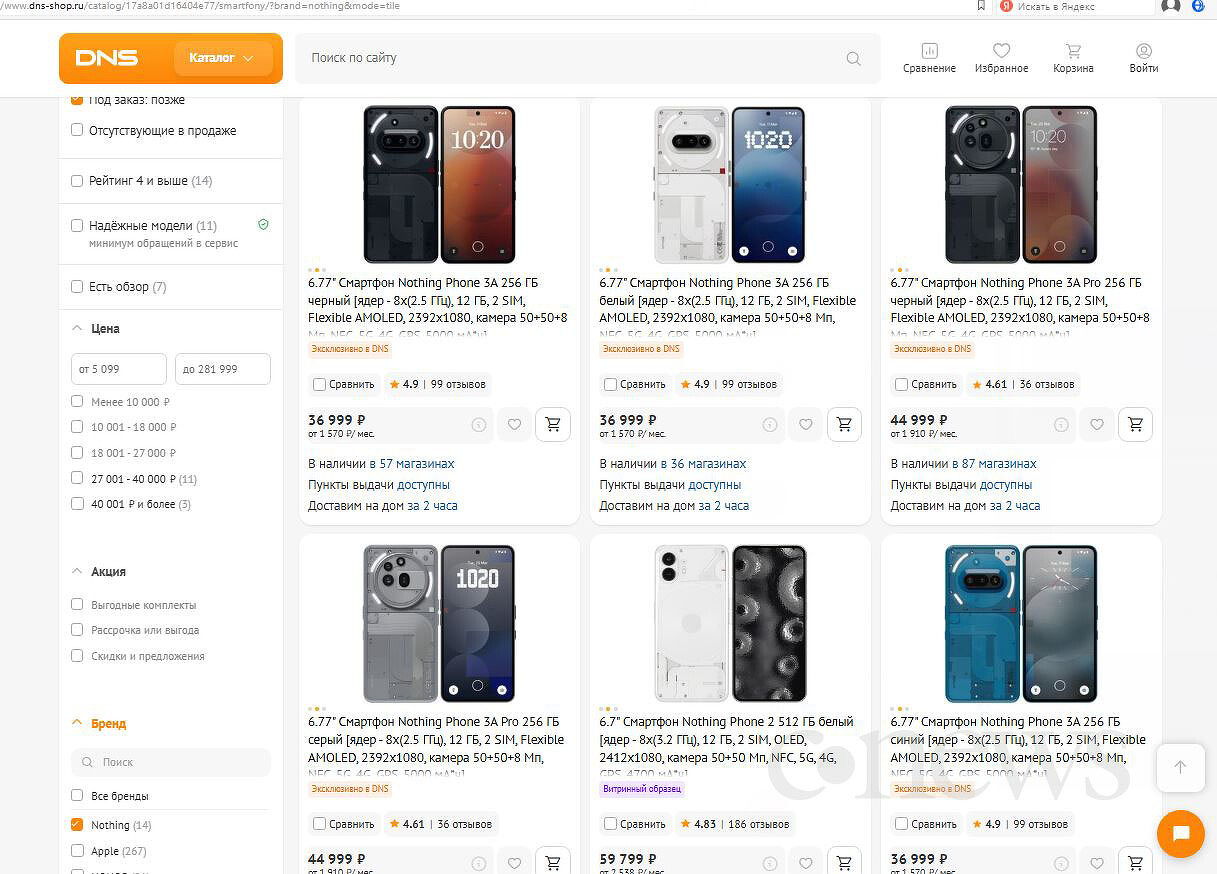This screenshot has height=874, width=1217.
Task: Collapse the Цена filter section
Action: point(77,328)
